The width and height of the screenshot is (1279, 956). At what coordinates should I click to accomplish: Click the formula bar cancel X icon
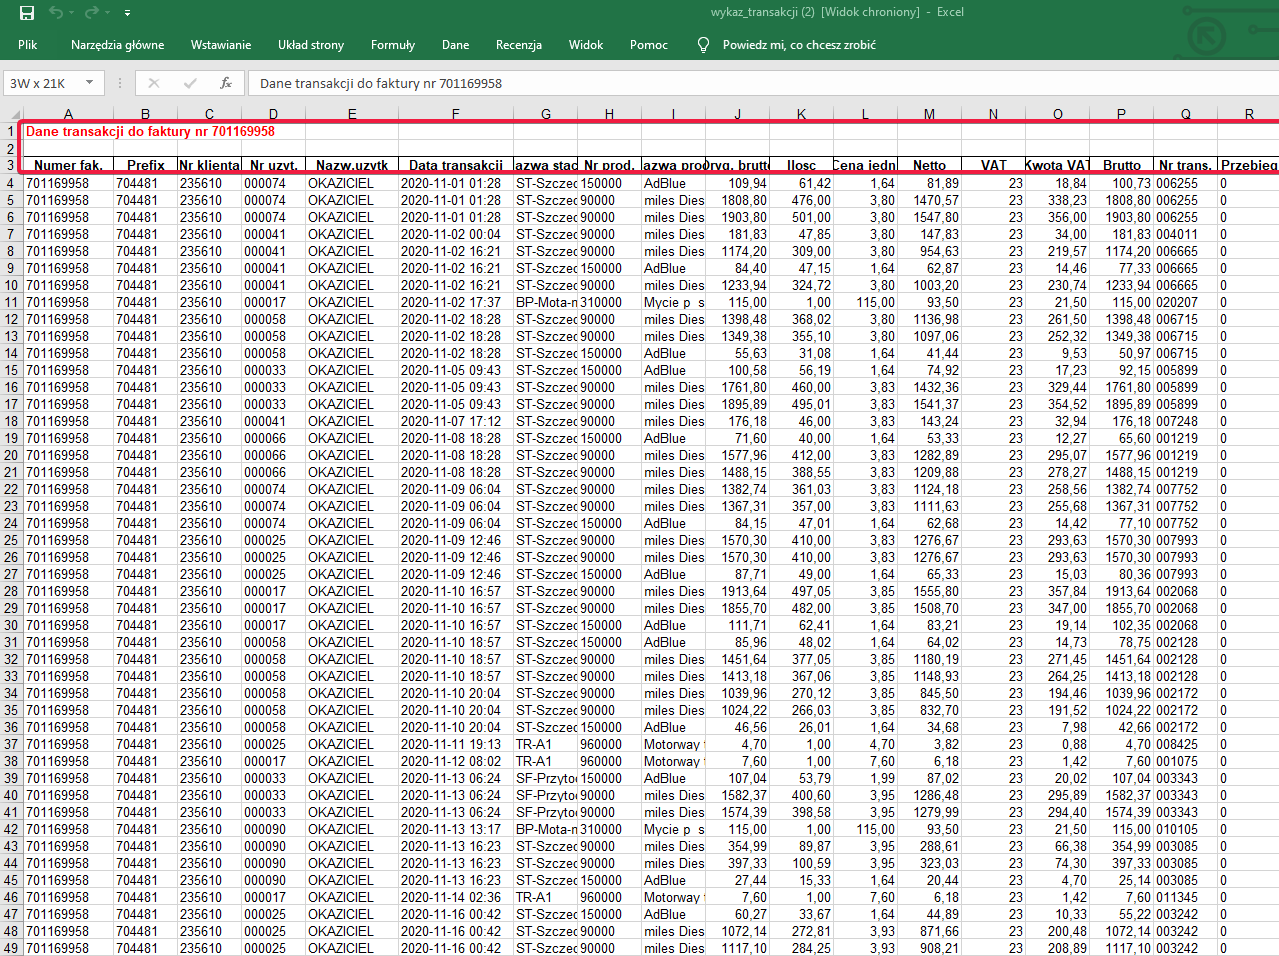[x=153, y=83]
